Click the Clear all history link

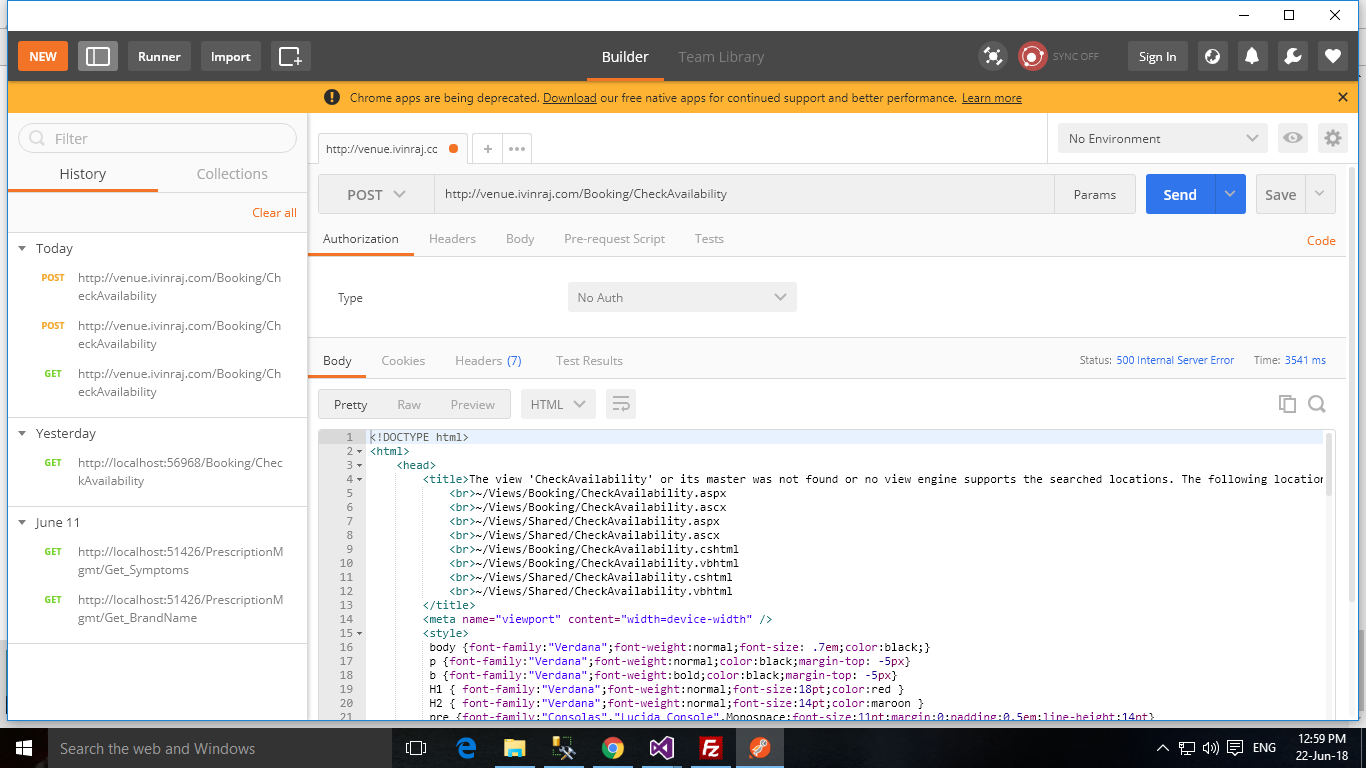[x=274, y=212]
